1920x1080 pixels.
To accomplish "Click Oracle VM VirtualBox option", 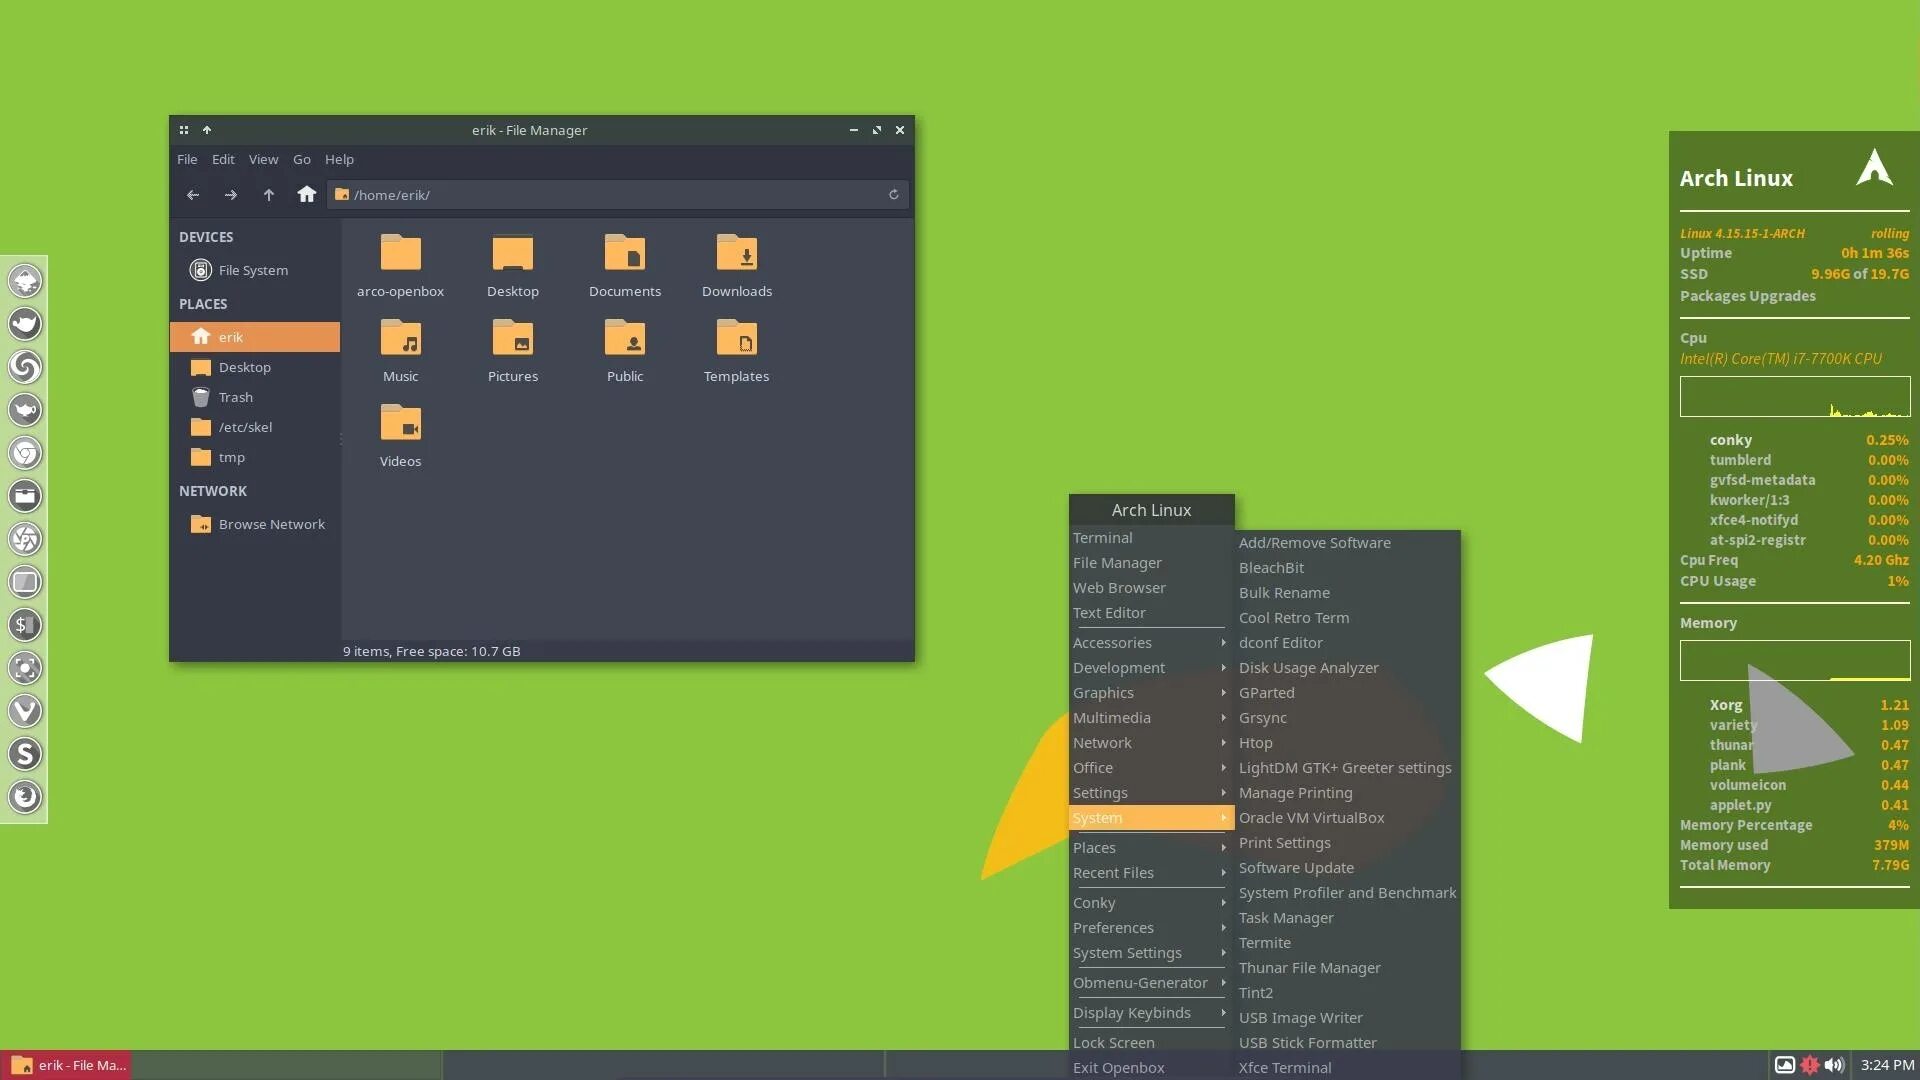I will tap(1311, 818).
